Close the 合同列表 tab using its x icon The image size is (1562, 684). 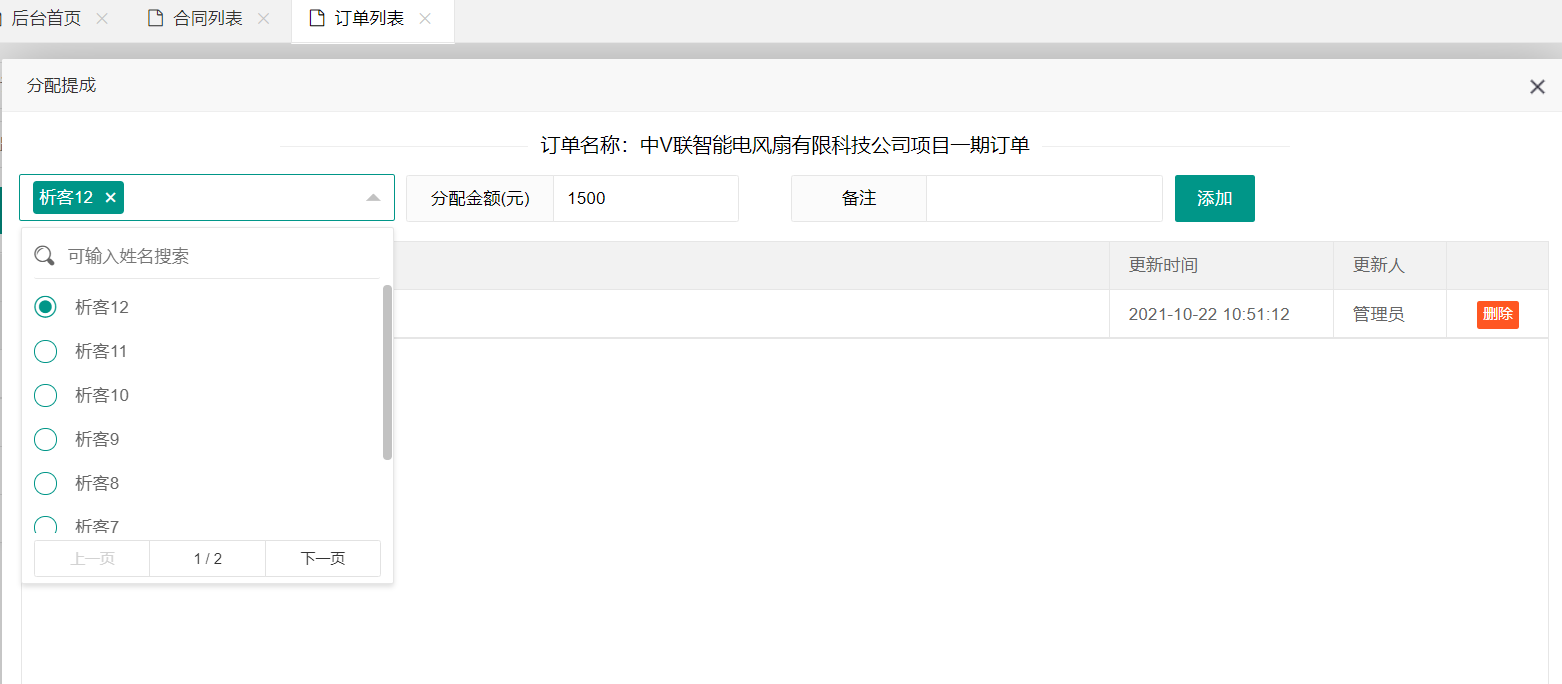coord(263,19)
